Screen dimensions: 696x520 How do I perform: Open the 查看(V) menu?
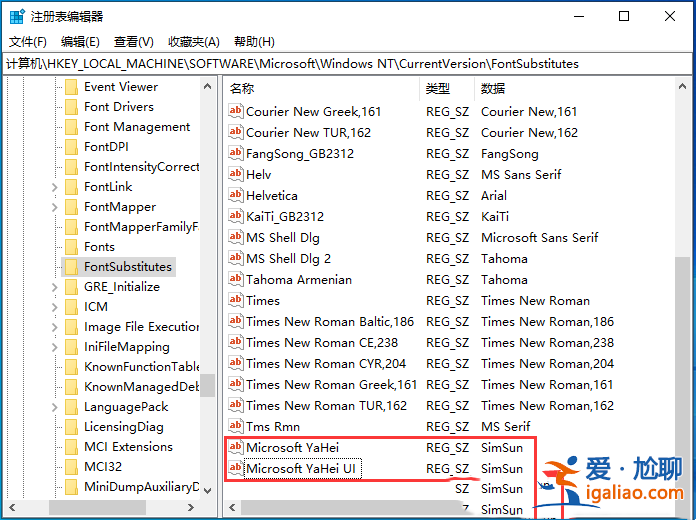[x=134, y=42]
